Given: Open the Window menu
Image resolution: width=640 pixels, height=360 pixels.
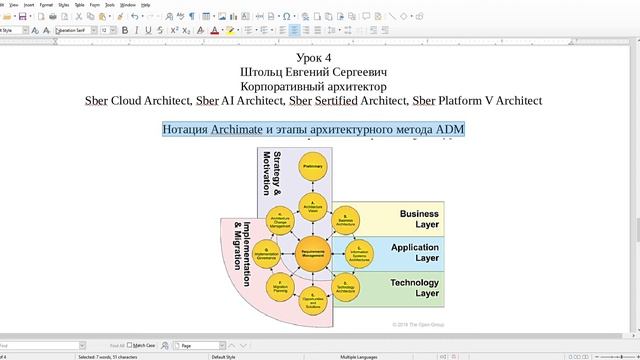Looking at the screenshot, I should click(x=128, y=5).
